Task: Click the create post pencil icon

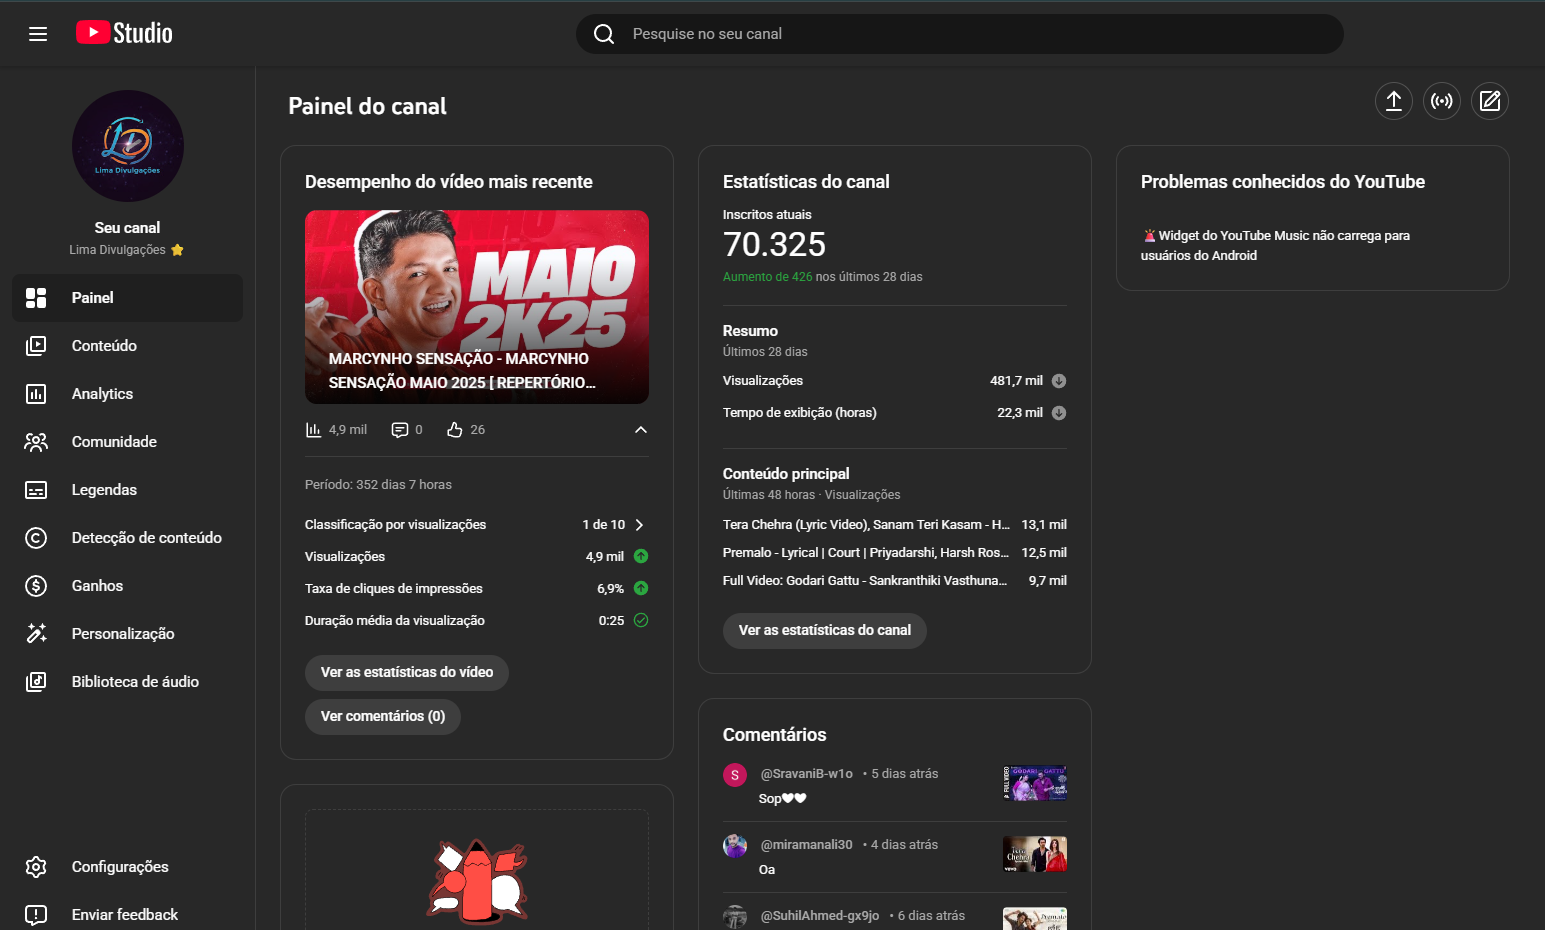Action: [x=1489, y=101]
